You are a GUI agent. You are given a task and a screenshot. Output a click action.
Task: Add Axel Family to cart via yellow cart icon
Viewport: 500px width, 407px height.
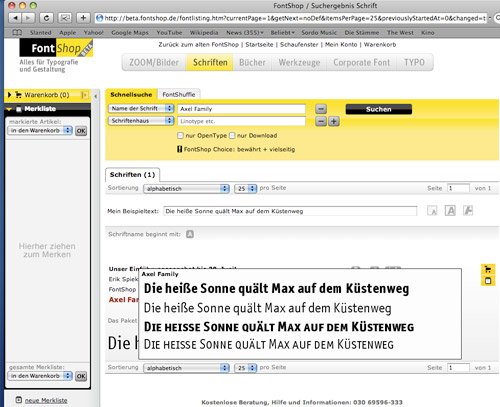488,269
